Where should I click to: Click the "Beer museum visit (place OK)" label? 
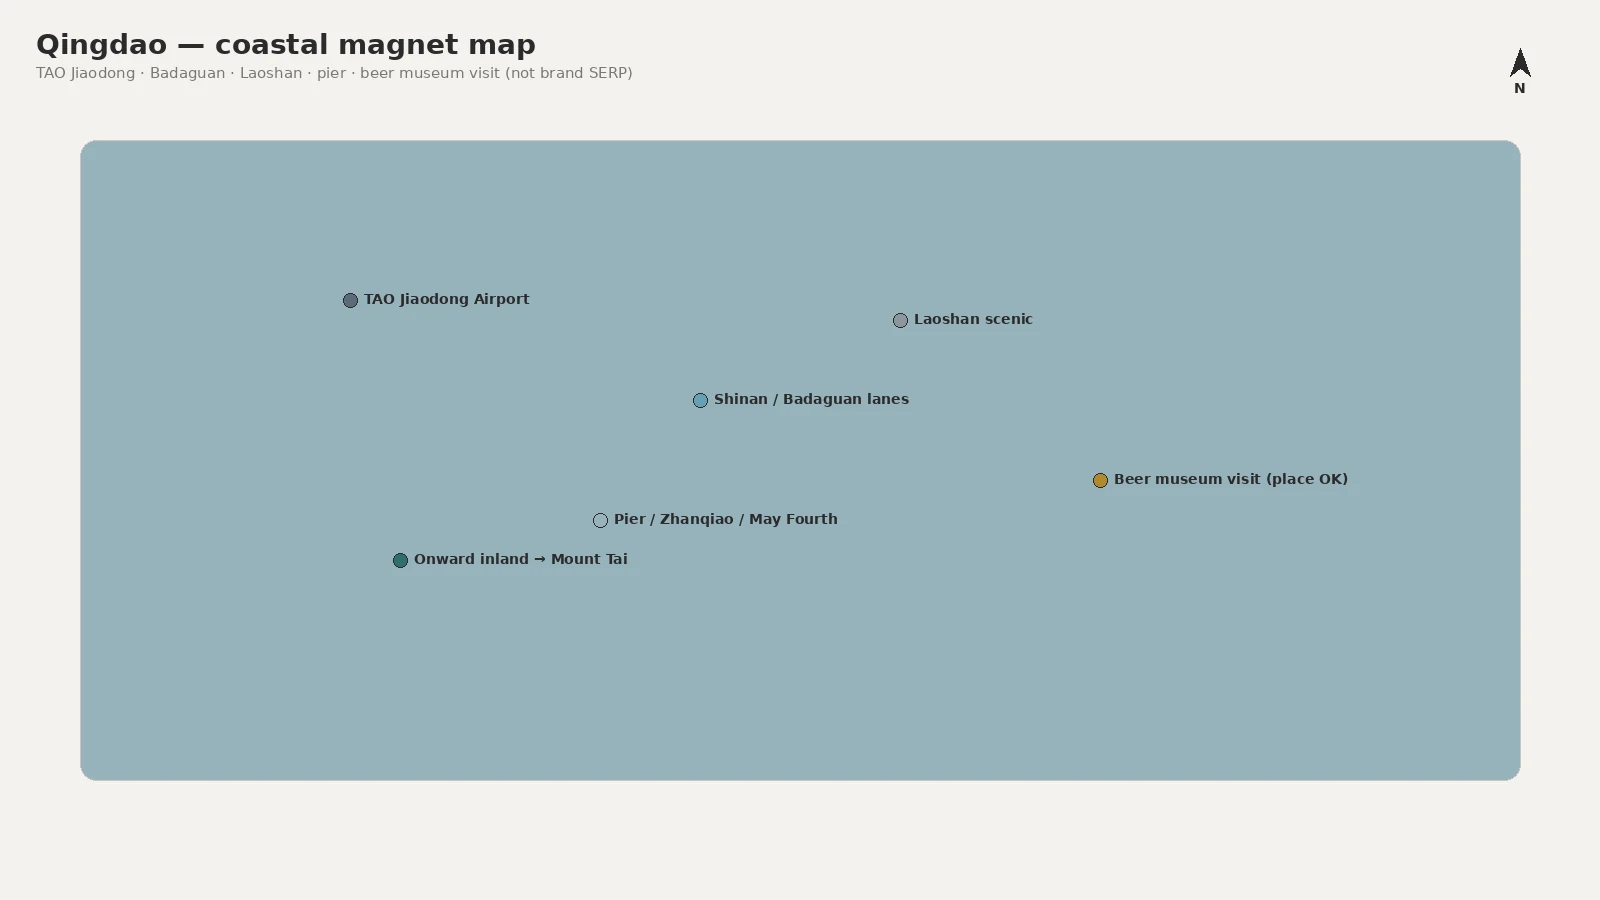[1231, 479]
